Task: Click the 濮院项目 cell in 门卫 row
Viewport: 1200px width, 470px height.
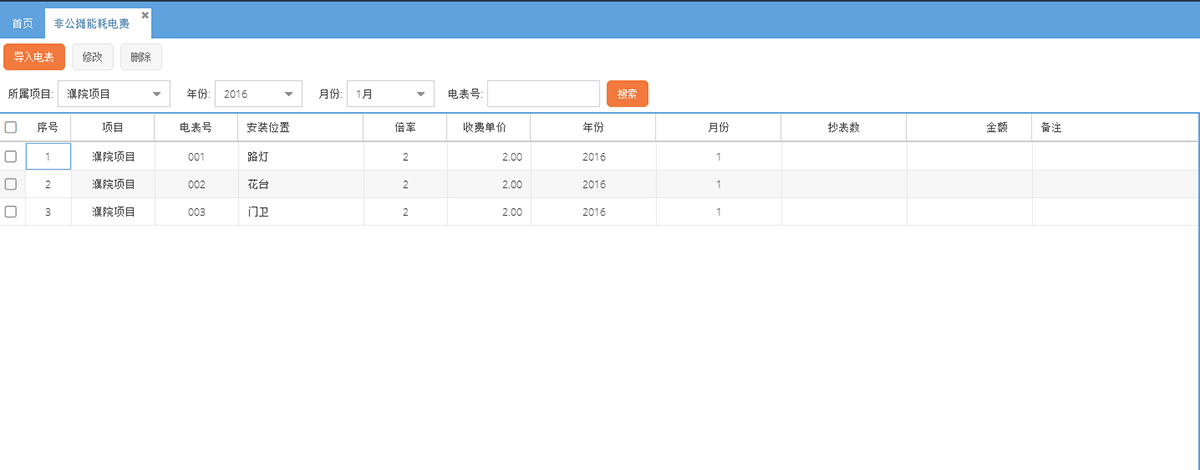Action: click(x=113, y=212)
